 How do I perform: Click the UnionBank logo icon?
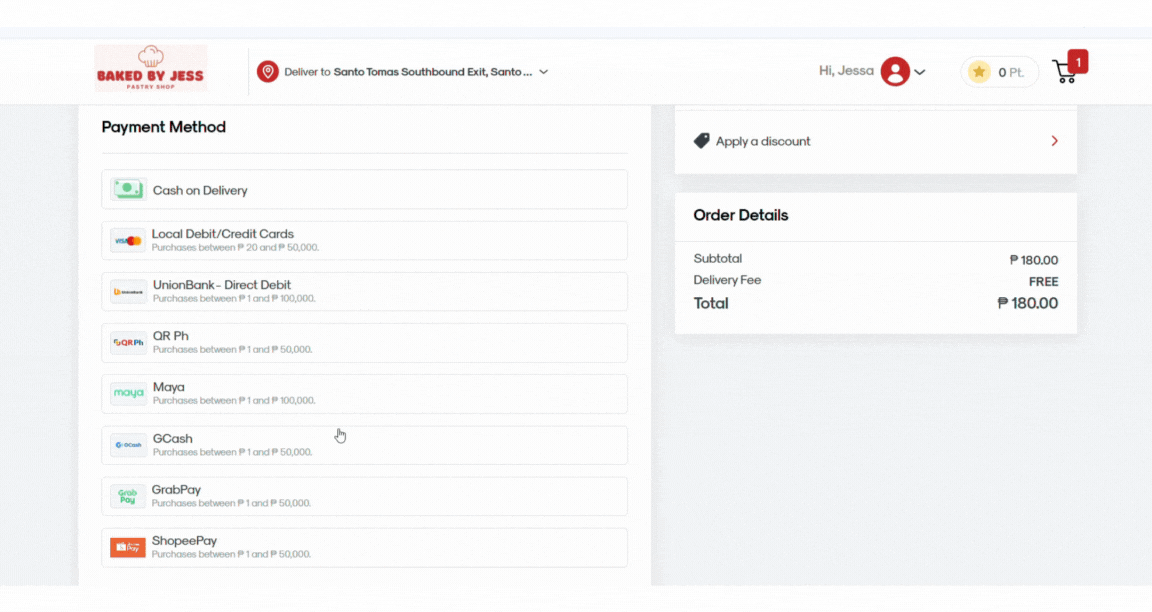point(128,292)
